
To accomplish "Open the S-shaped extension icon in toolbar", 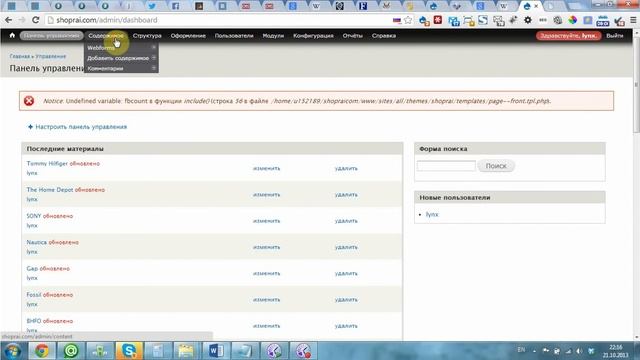I will (483, 20).
